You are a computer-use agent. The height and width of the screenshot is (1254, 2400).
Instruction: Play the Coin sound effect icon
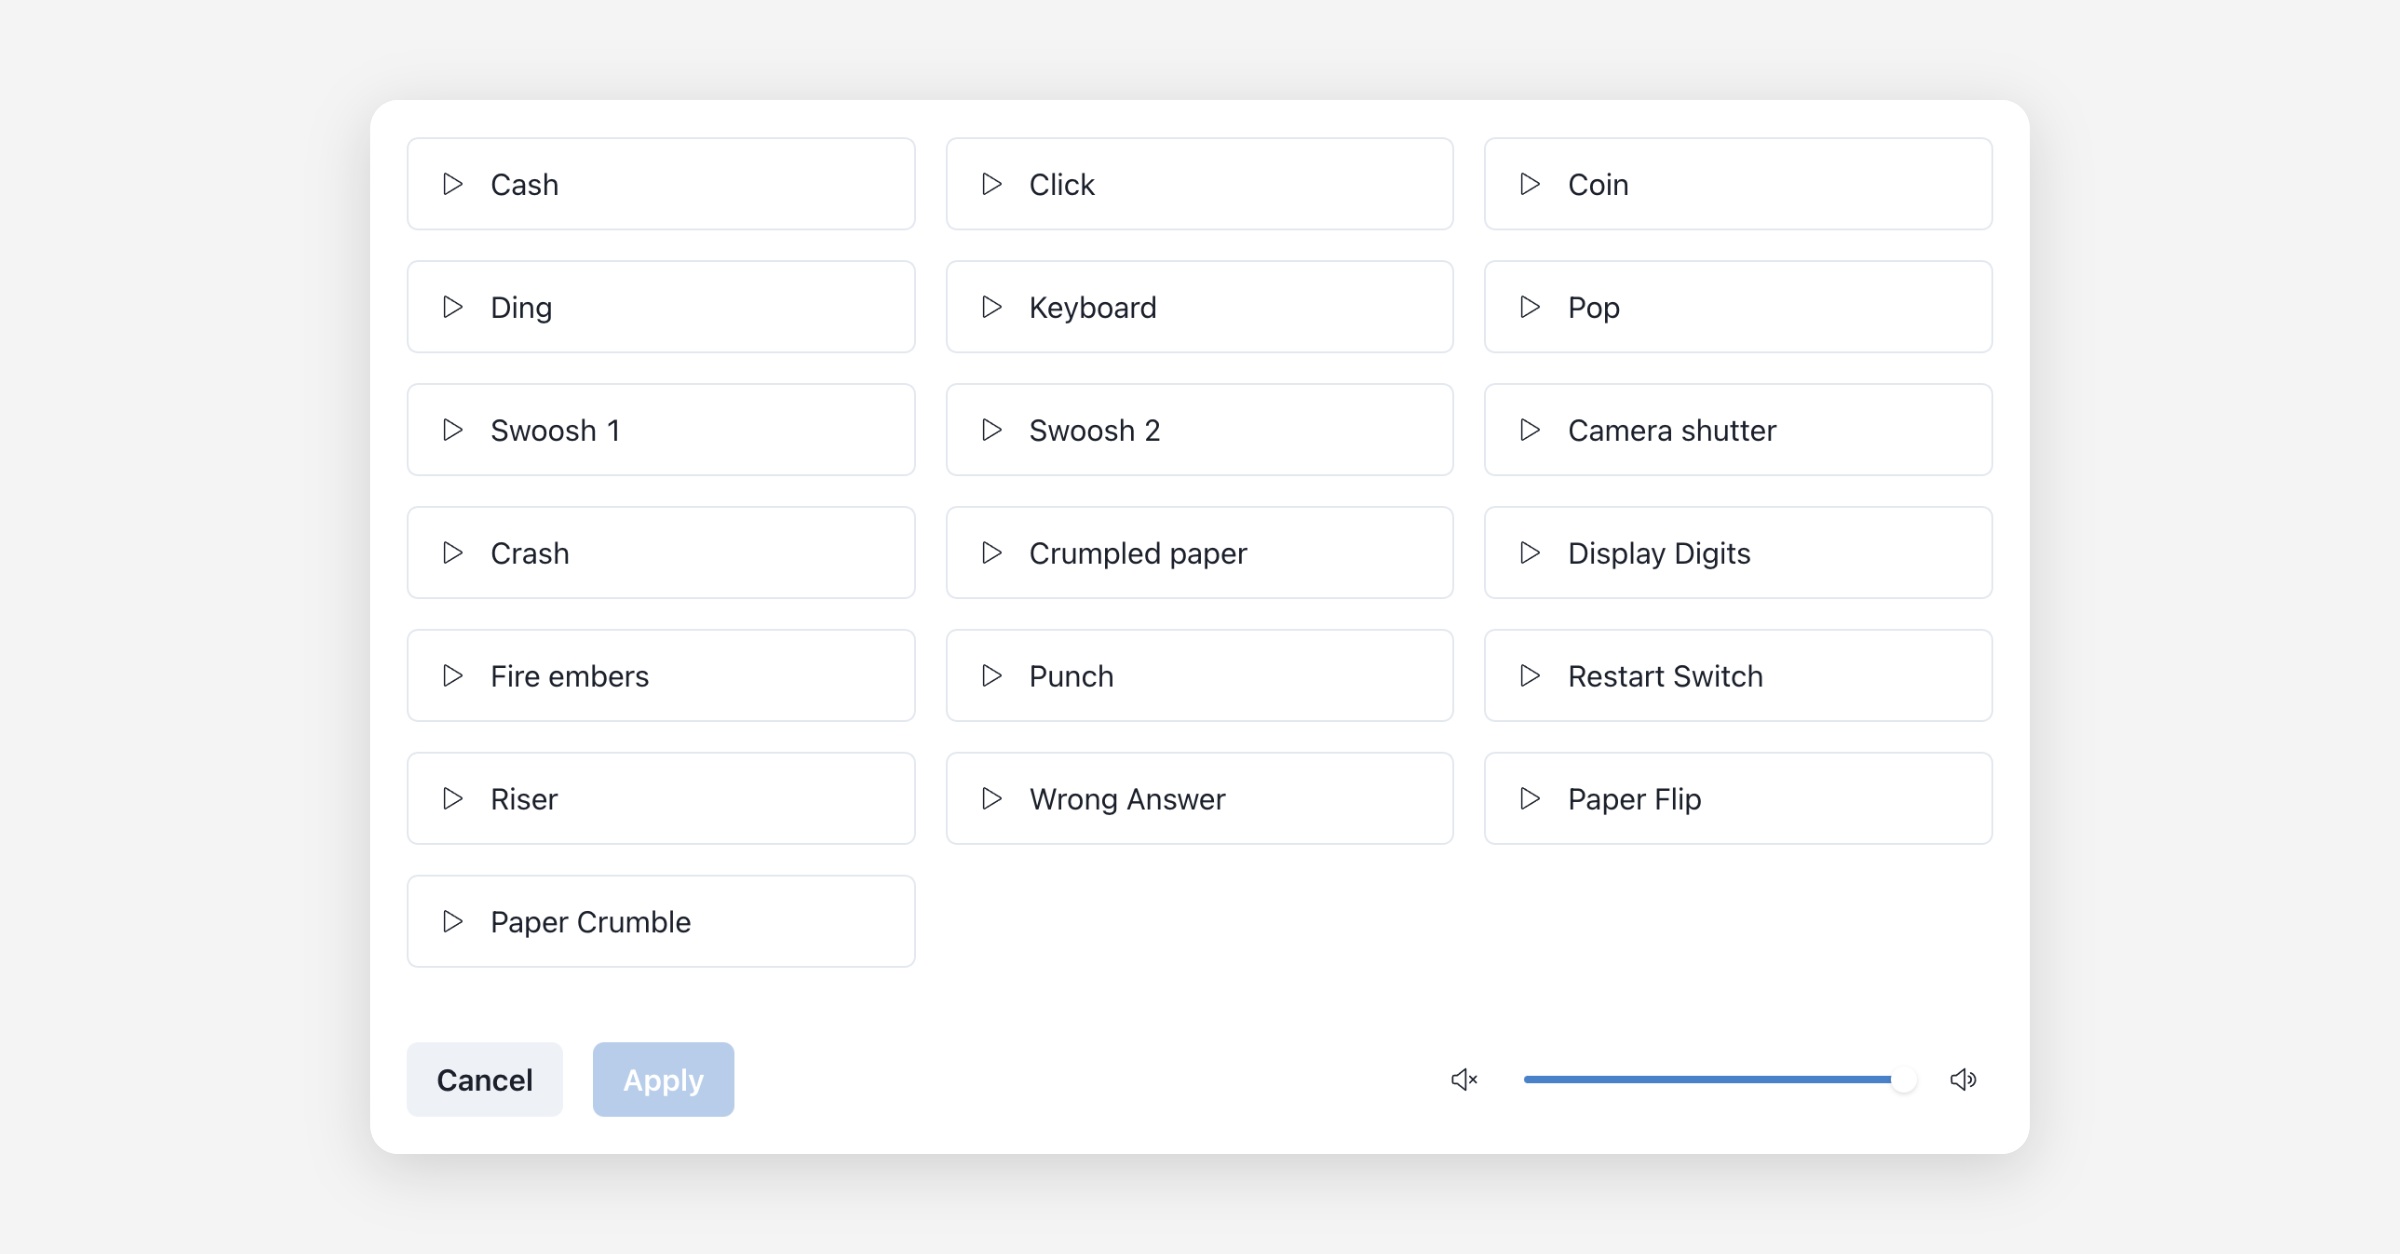click(1530, 184)
